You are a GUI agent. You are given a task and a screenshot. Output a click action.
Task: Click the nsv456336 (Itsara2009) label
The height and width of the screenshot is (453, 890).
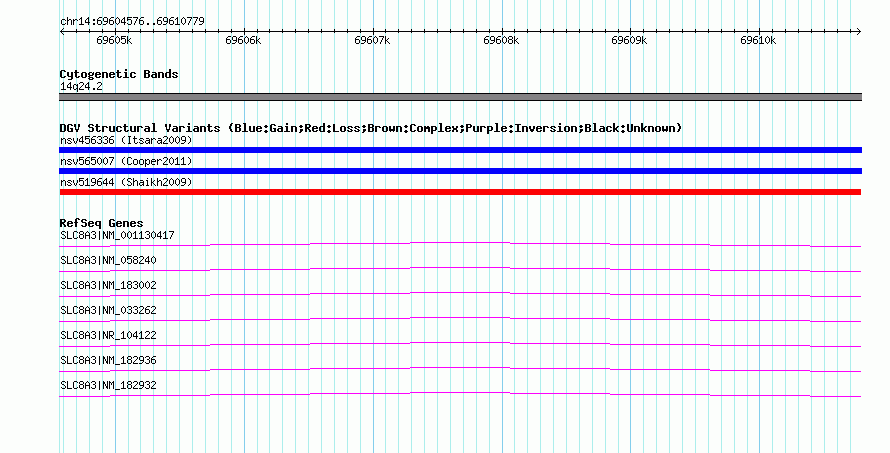pyautogui.click(x=126, y=140)
